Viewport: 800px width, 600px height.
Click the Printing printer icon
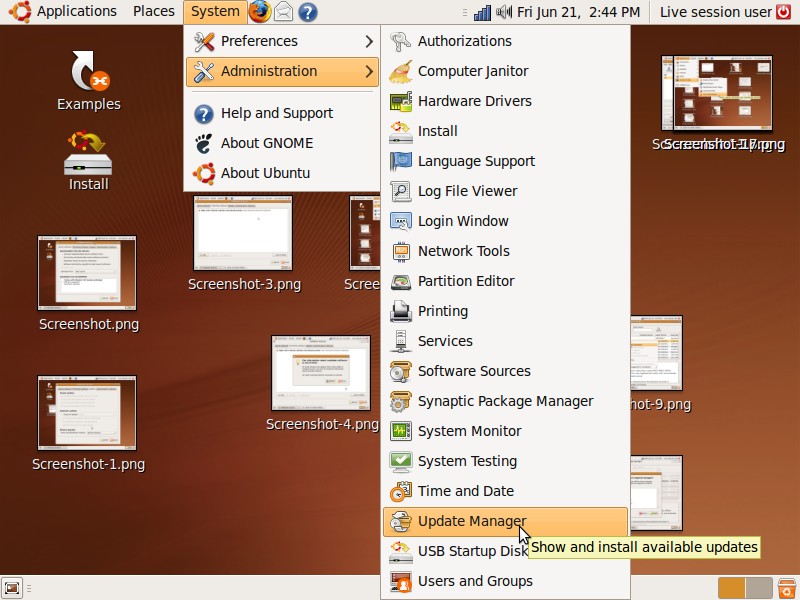click(401, 311)
